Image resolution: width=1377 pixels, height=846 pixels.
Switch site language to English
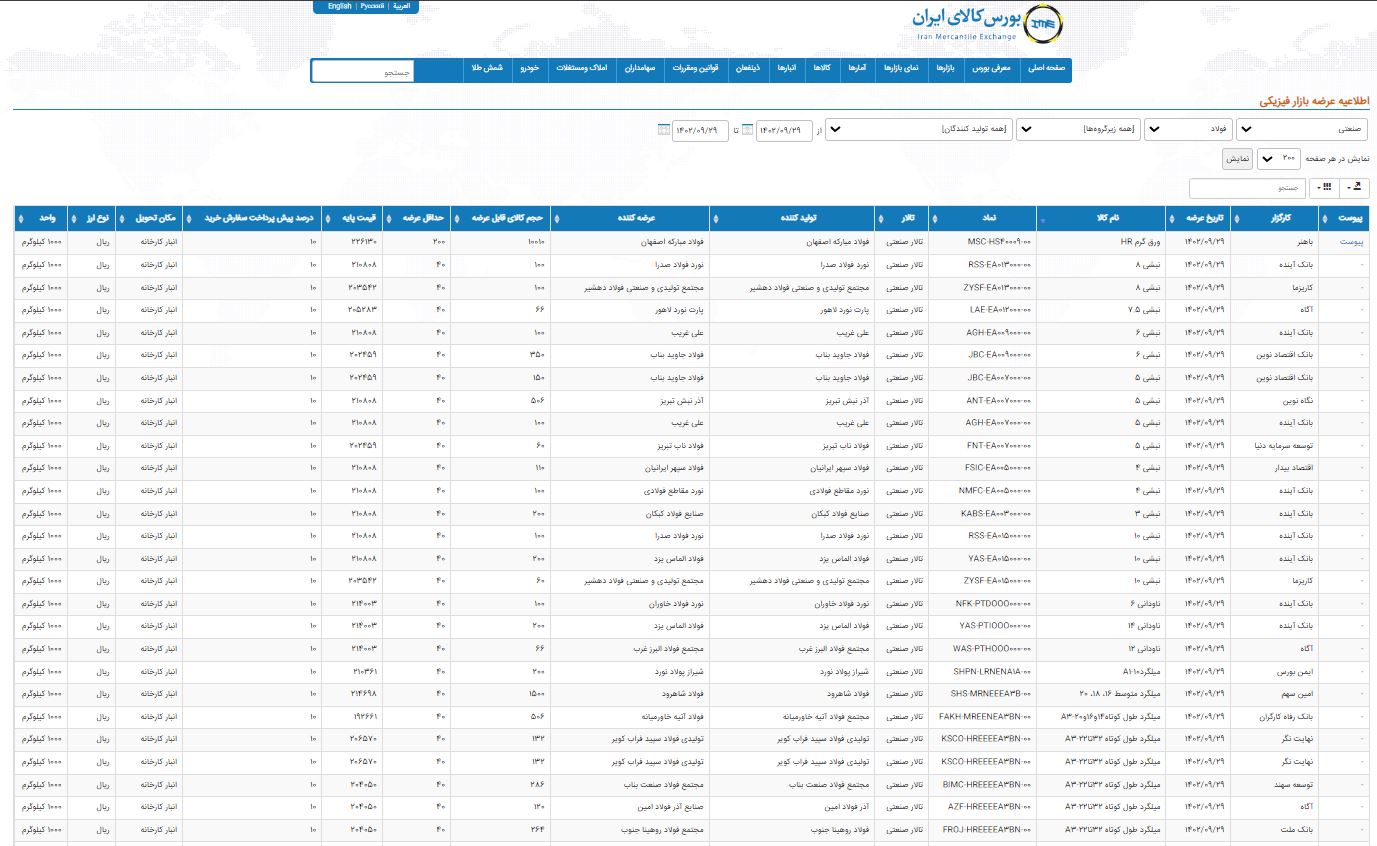339,6
